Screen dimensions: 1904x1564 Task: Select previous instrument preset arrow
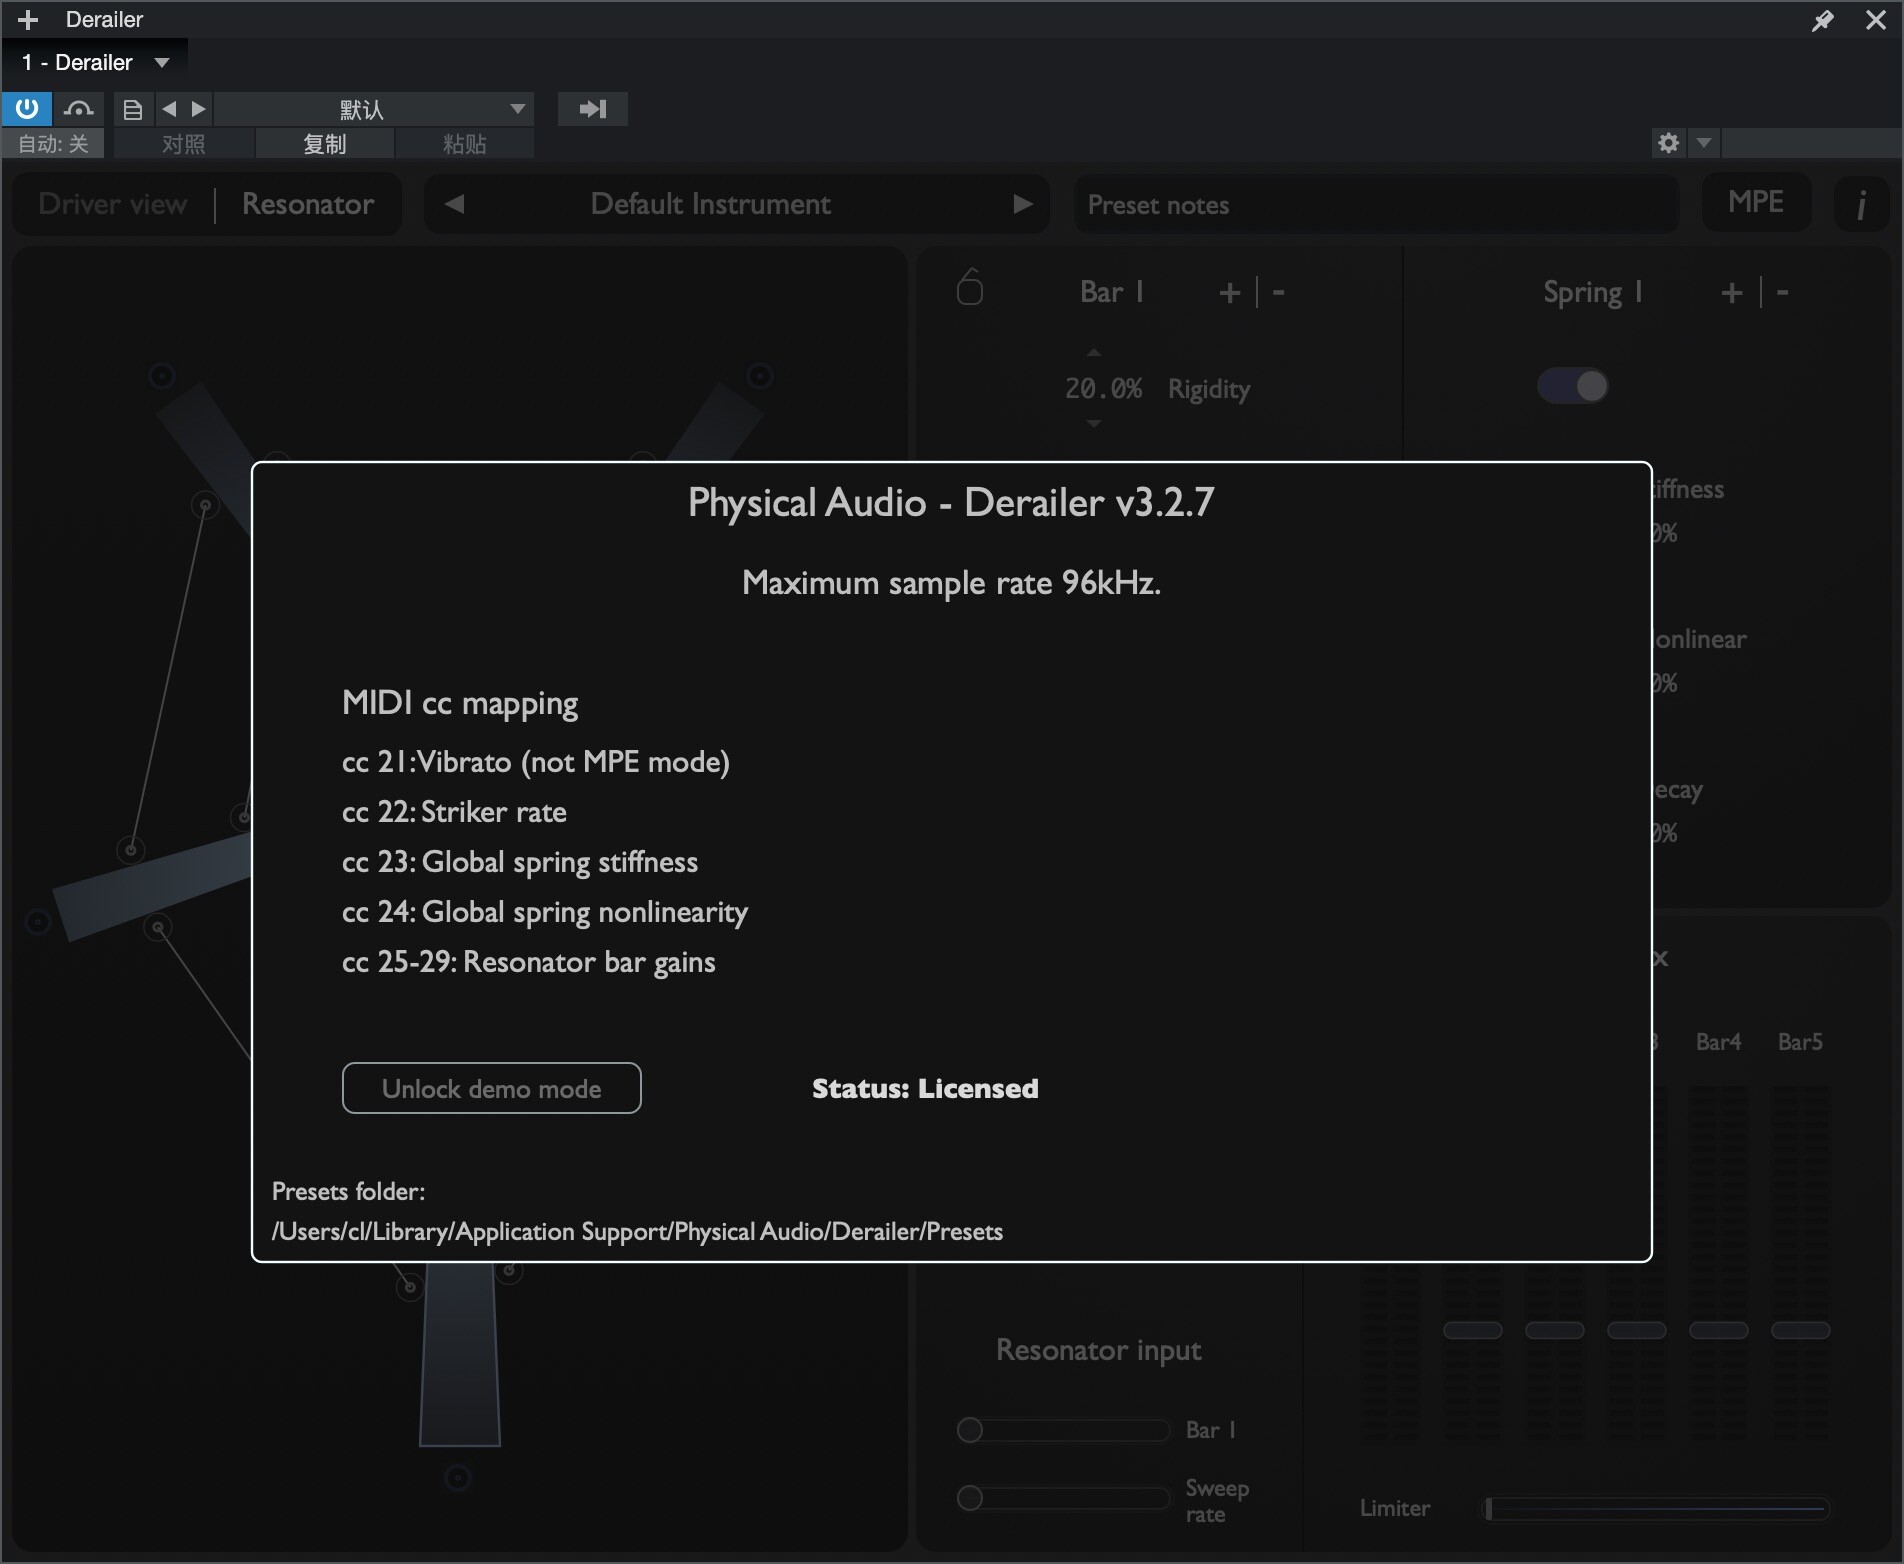454,204
